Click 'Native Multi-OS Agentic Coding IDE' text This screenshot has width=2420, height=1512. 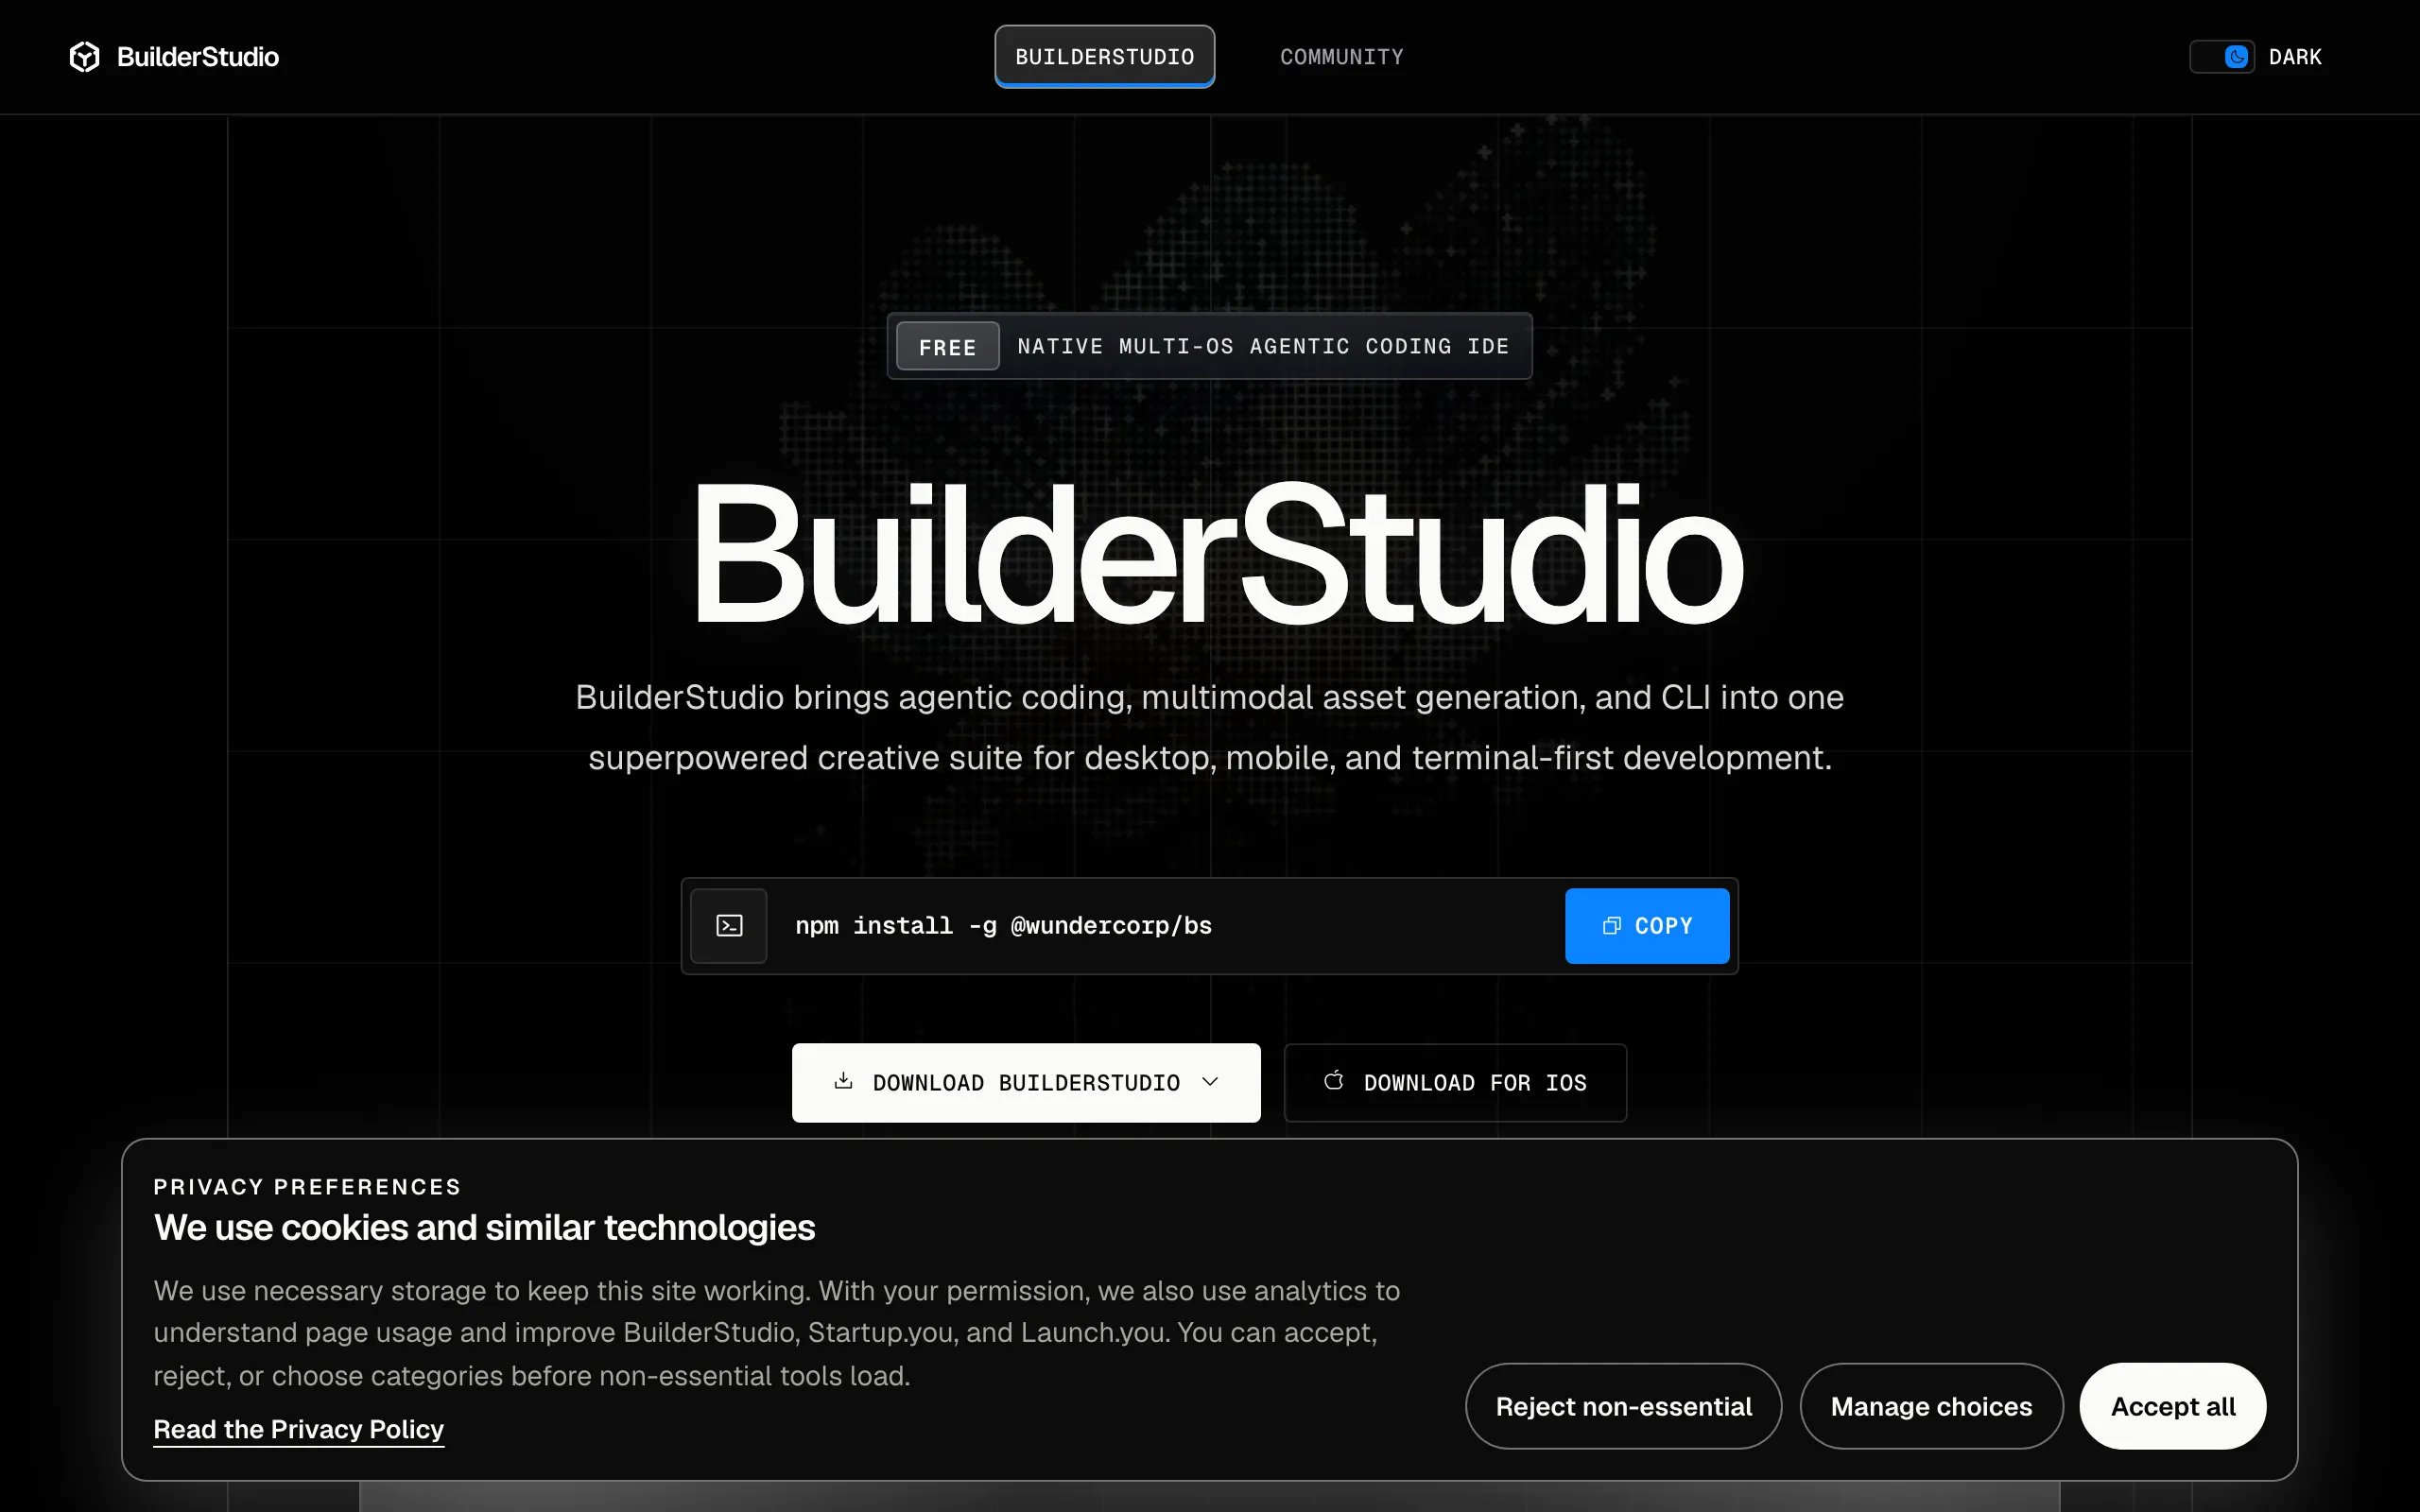1263,346
